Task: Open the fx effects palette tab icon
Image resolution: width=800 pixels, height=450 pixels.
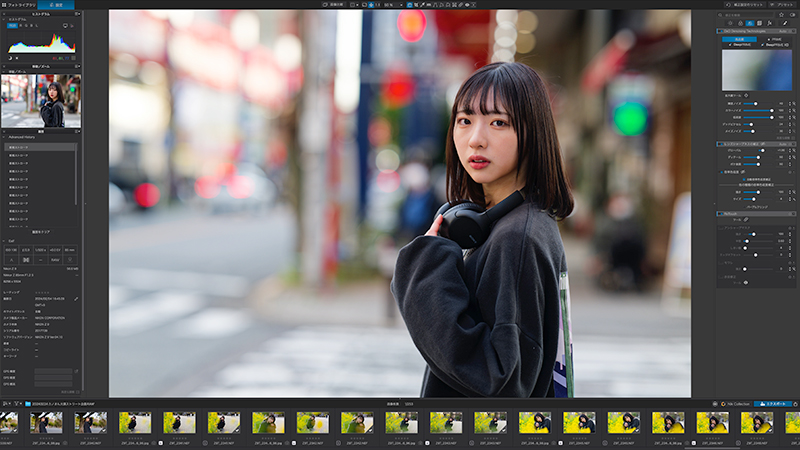Action: pos(769,23)
